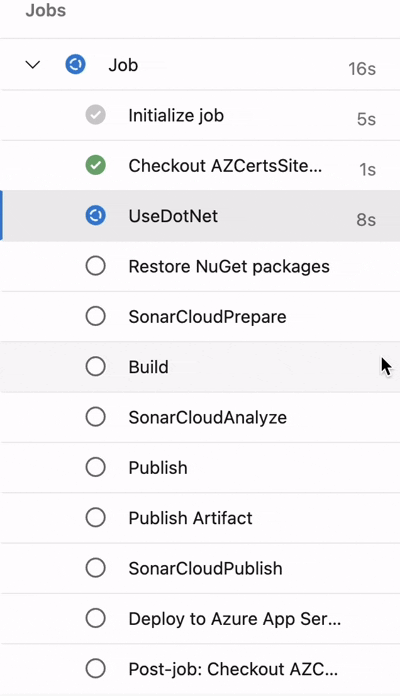Open the Post-job: Checkout AZC... step
400x696 pixels.
(x=200, y=668)
